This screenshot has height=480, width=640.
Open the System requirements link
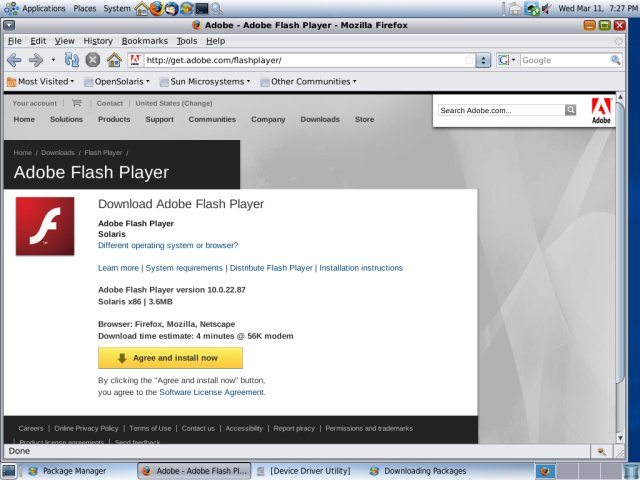tap(184, 268)
